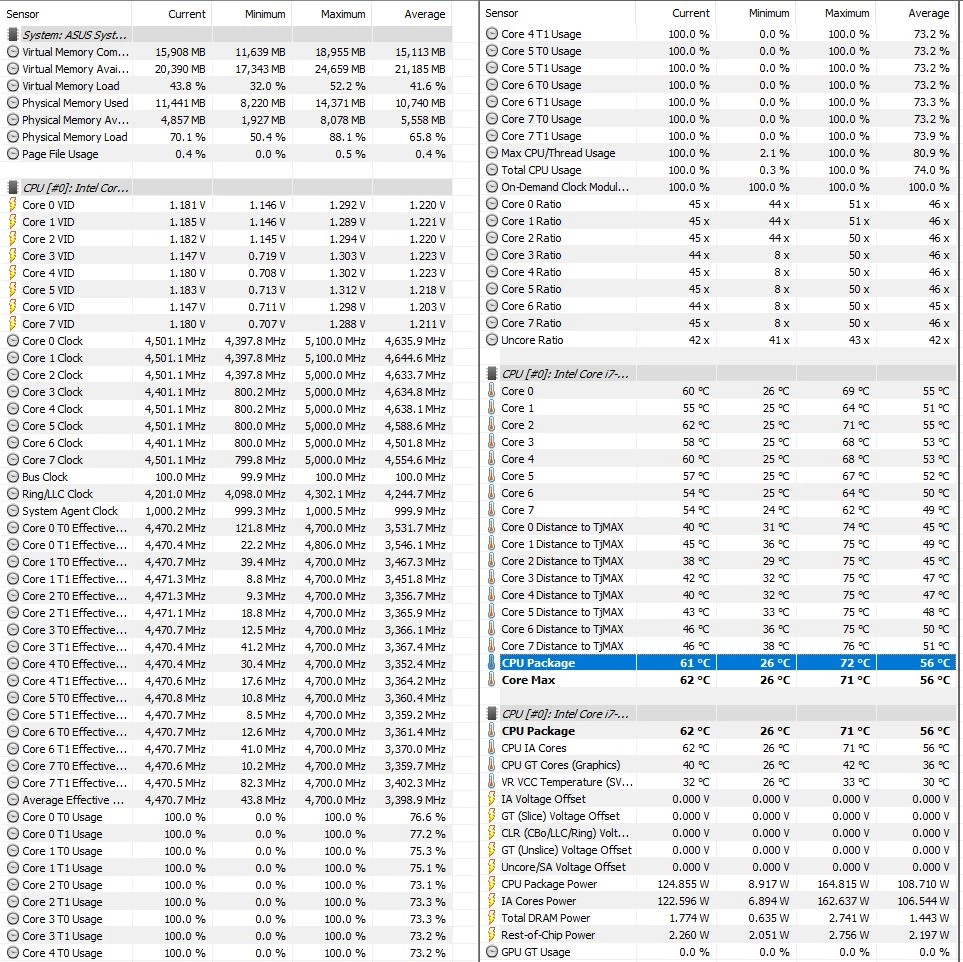963x962 pixels.
Task: Click the 4,806.0 MHz maximum value
Action: point(335,545)
